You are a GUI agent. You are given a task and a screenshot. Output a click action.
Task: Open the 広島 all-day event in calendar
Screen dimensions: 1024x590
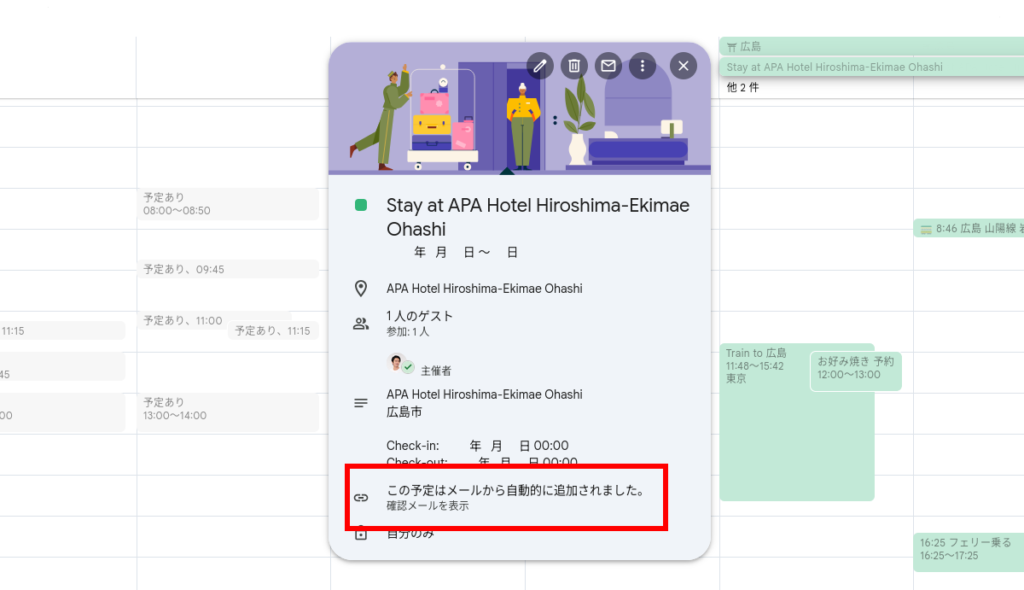(x=871, y=46)
